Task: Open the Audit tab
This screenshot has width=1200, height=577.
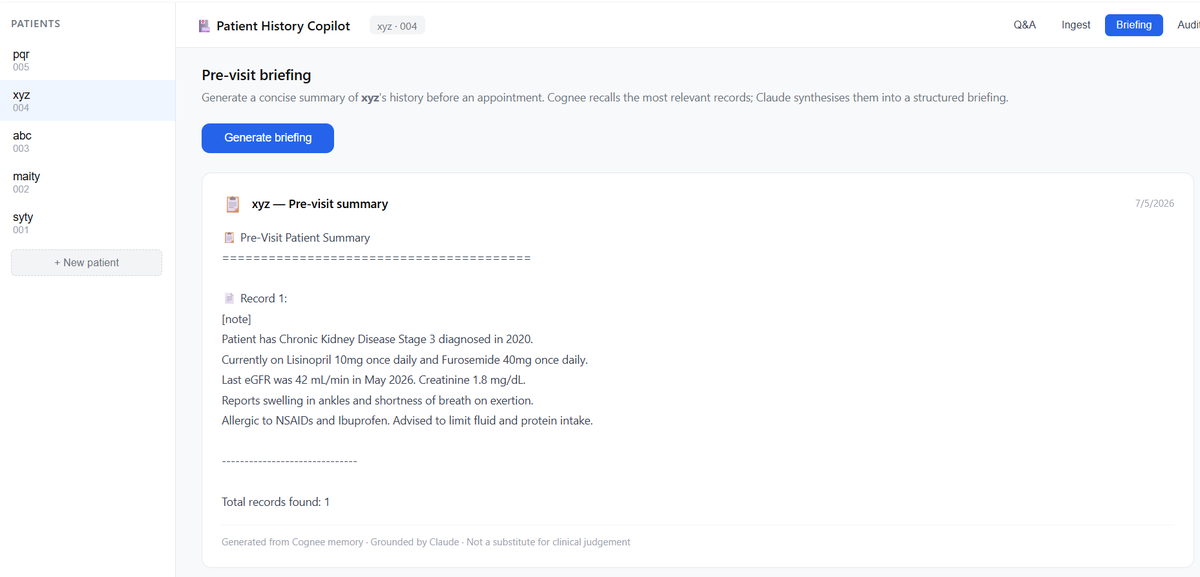Action: point(1188,25)
